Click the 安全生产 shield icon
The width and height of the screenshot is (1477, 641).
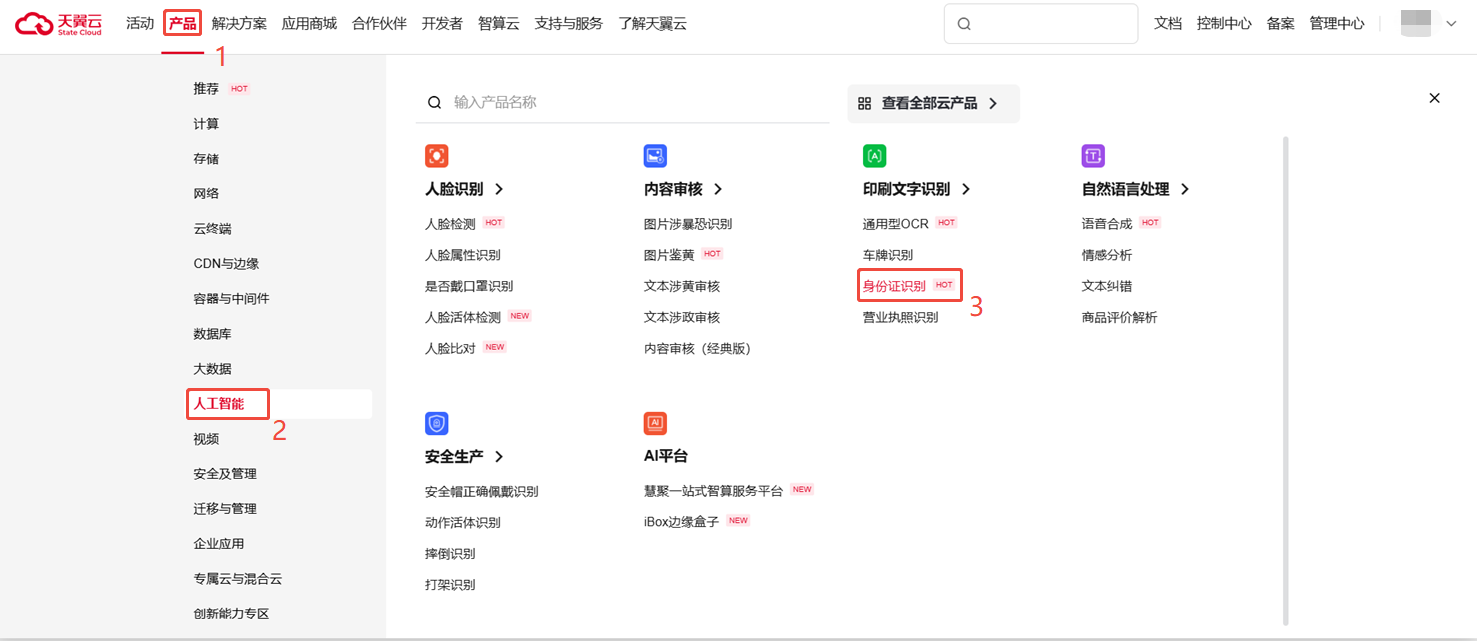coord(436,424)
